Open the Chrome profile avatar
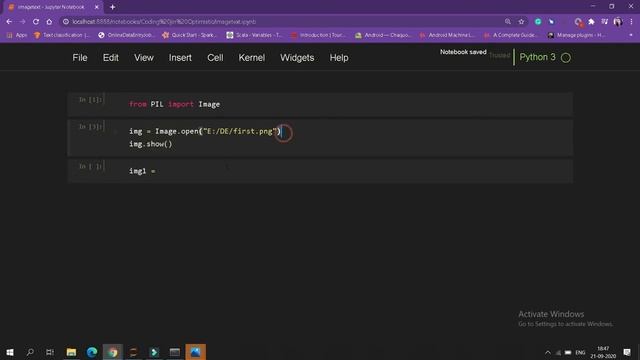Image resolution: width=640 pixels, height=360 pixels. click(618, 22)
